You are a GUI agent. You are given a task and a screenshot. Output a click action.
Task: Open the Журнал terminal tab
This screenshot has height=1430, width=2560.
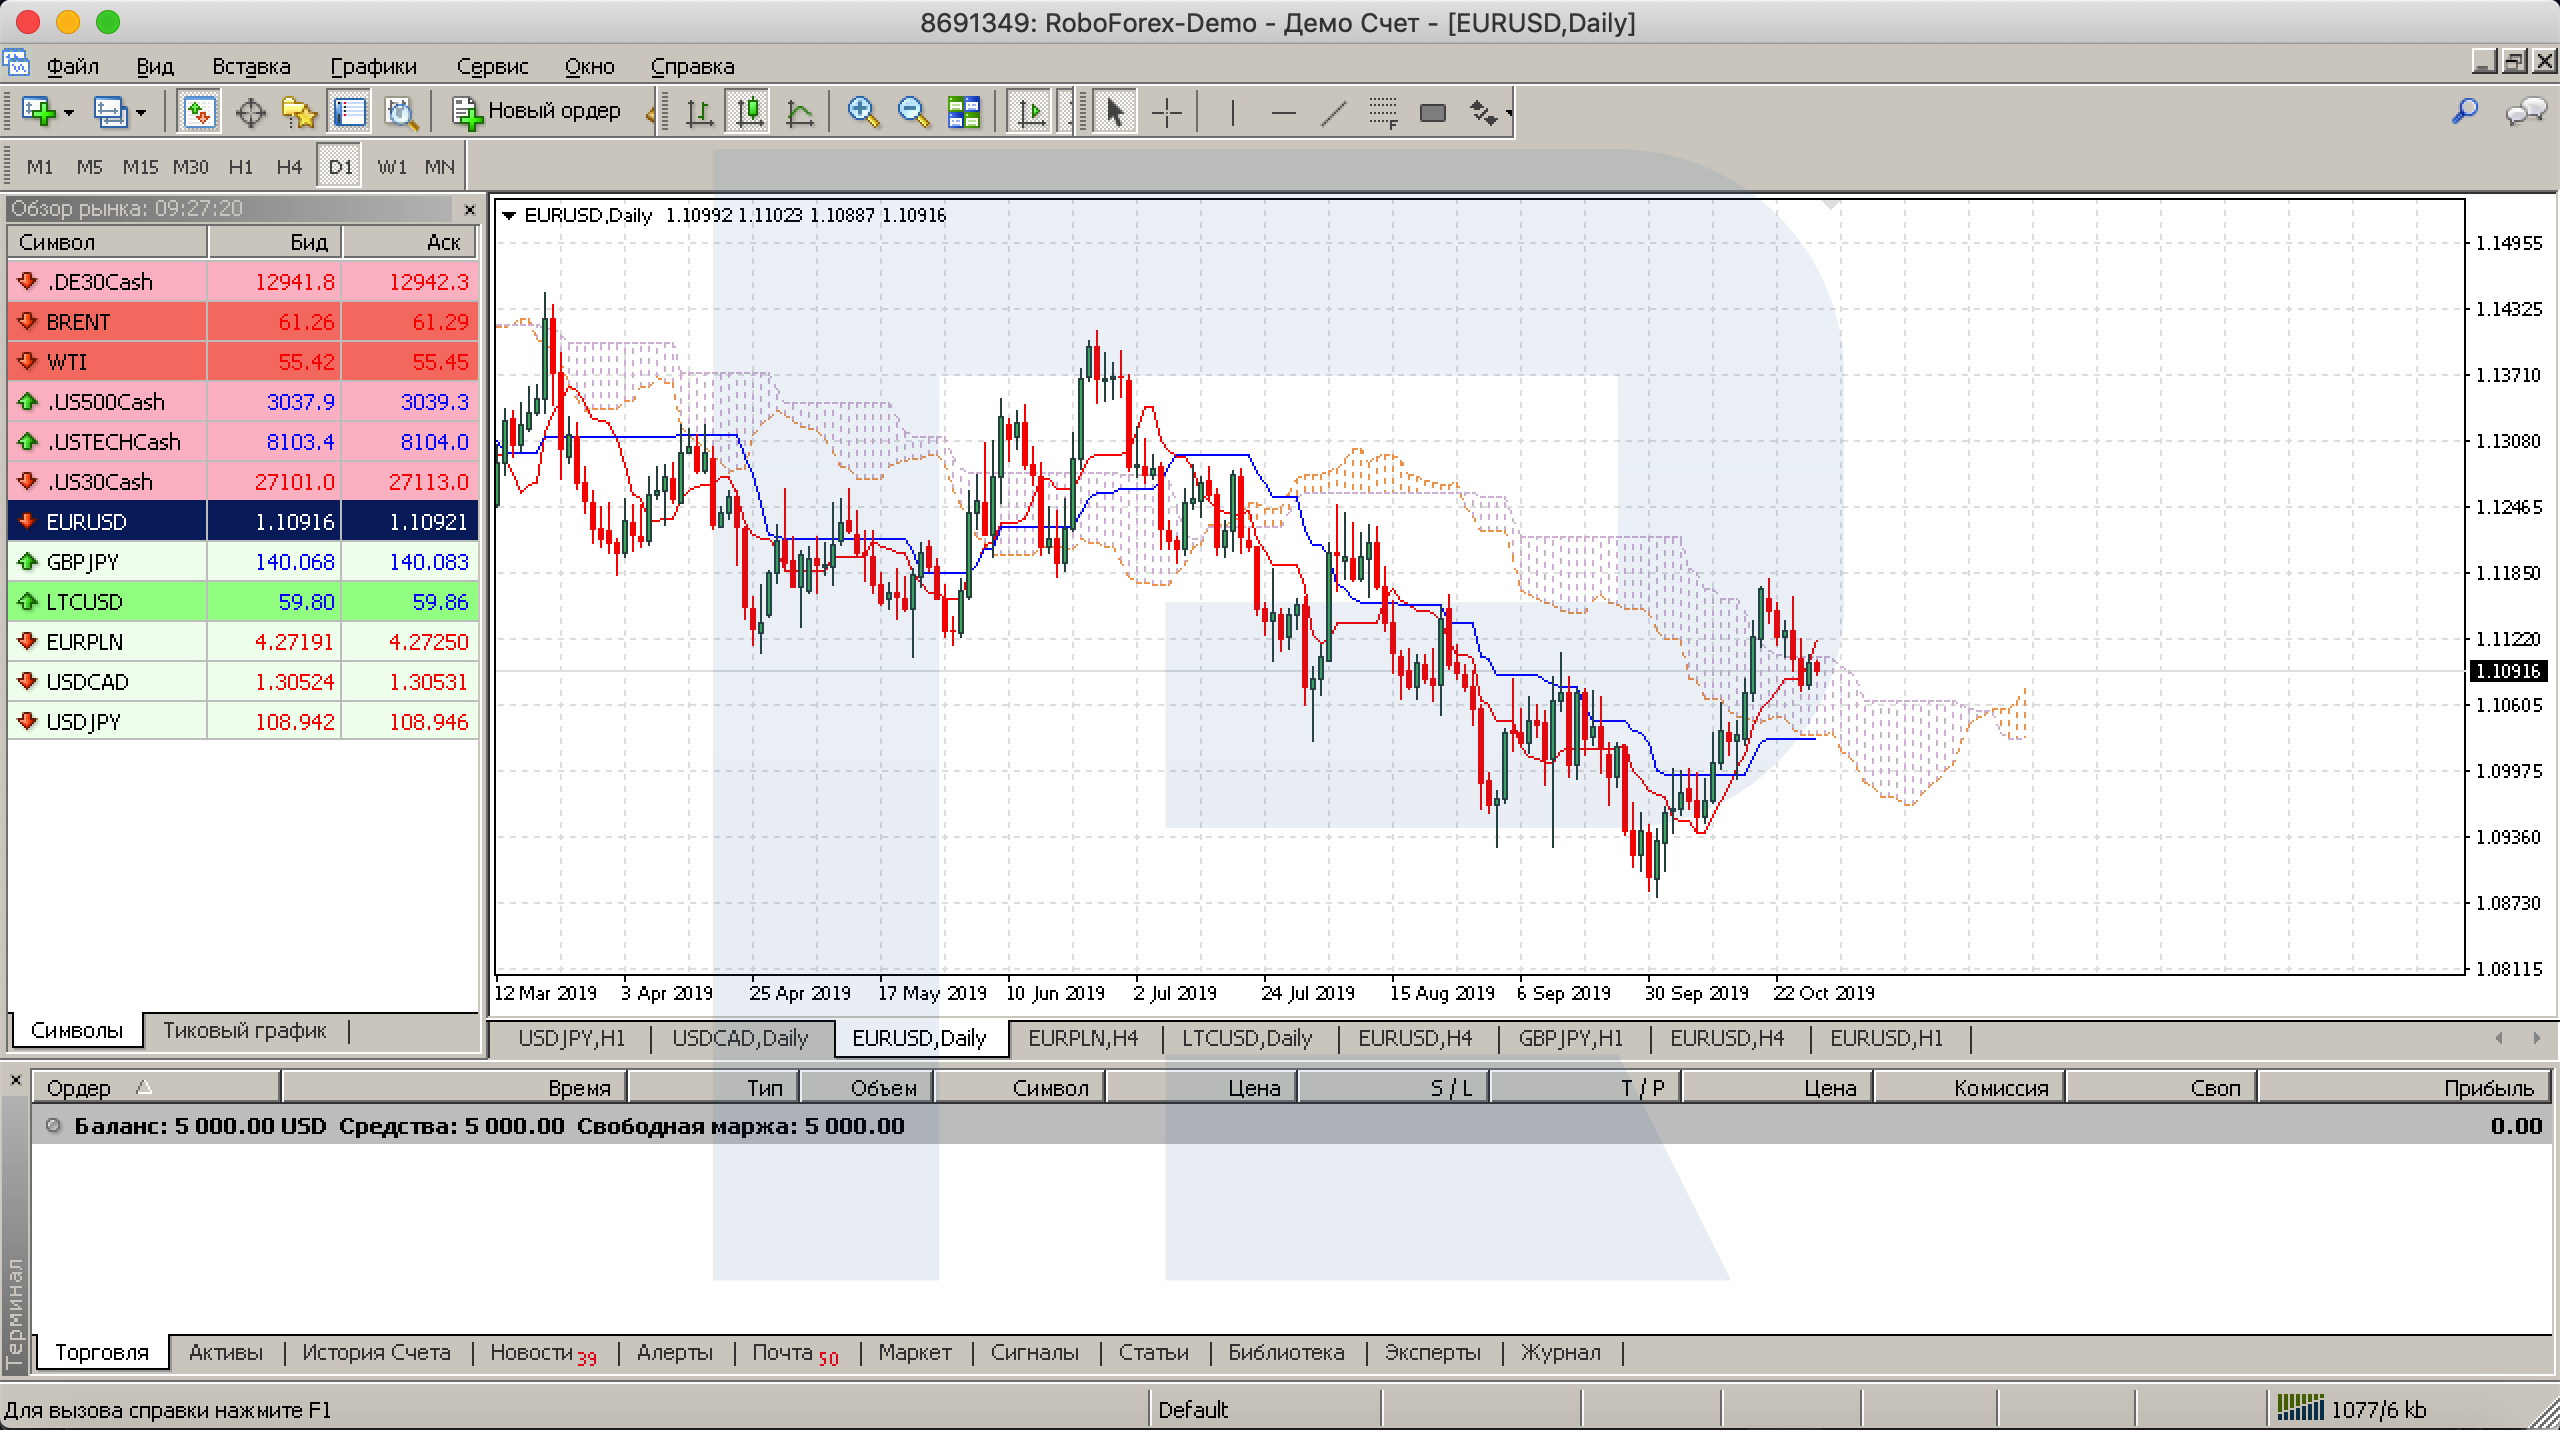coord(1560,1353)
